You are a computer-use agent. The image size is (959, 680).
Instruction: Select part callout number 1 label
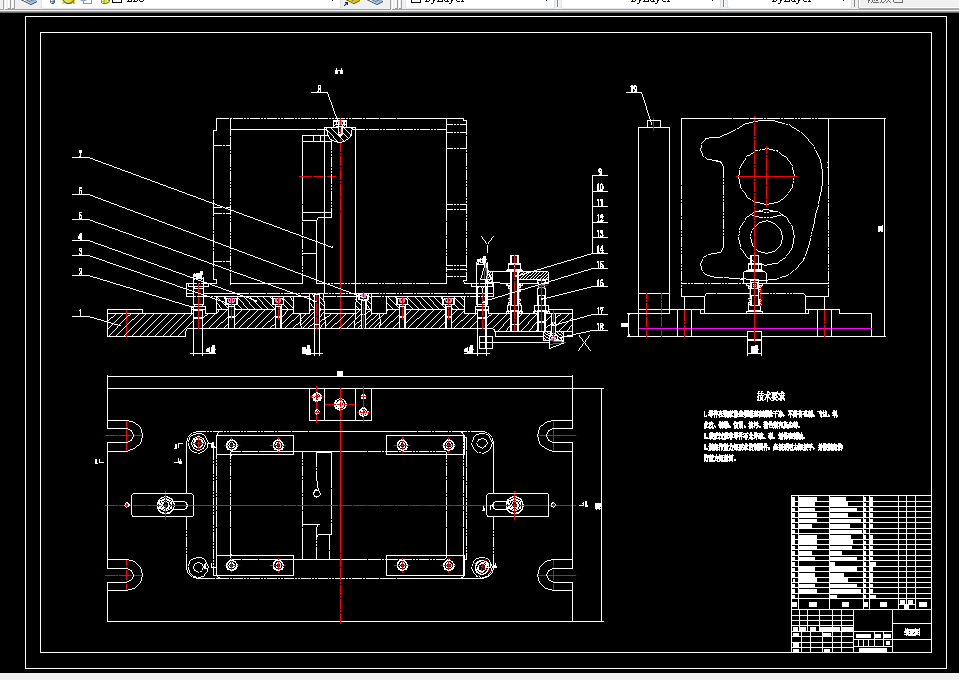[x=80, y=313]
